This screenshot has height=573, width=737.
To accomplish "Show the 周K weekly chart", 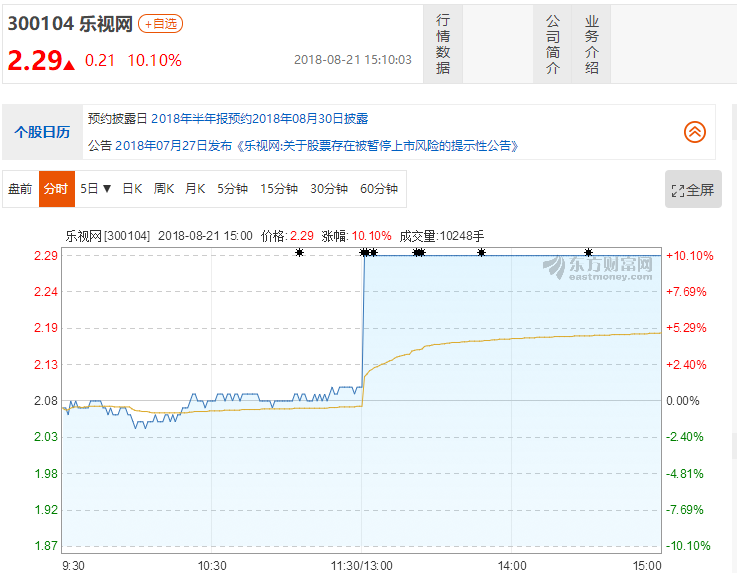I will pyautogui.click(x=164, y=188).
